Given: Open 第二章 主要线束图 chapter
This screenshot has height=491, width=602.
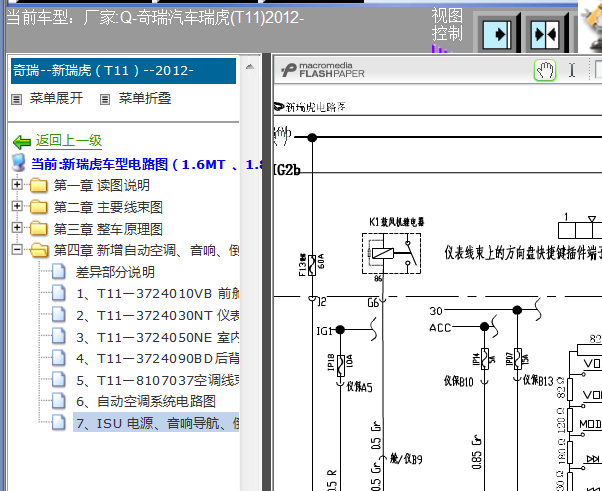Looking at the screenshot, I should 108,207.
